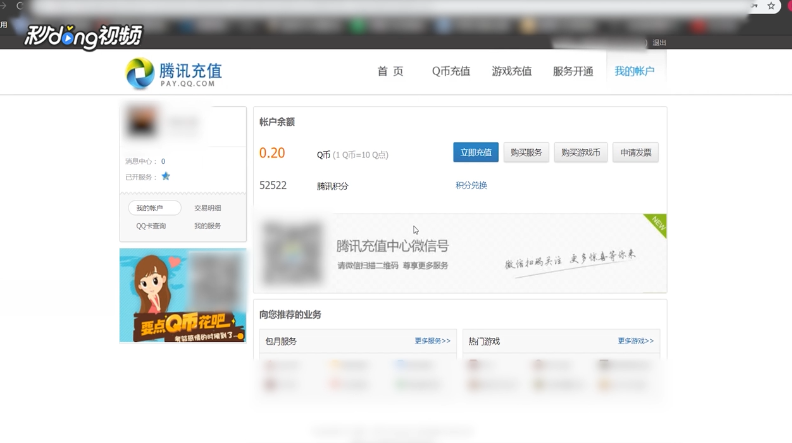Click the 0.20 Q币 balance value

pyautogui.click(x=272, y=153)
